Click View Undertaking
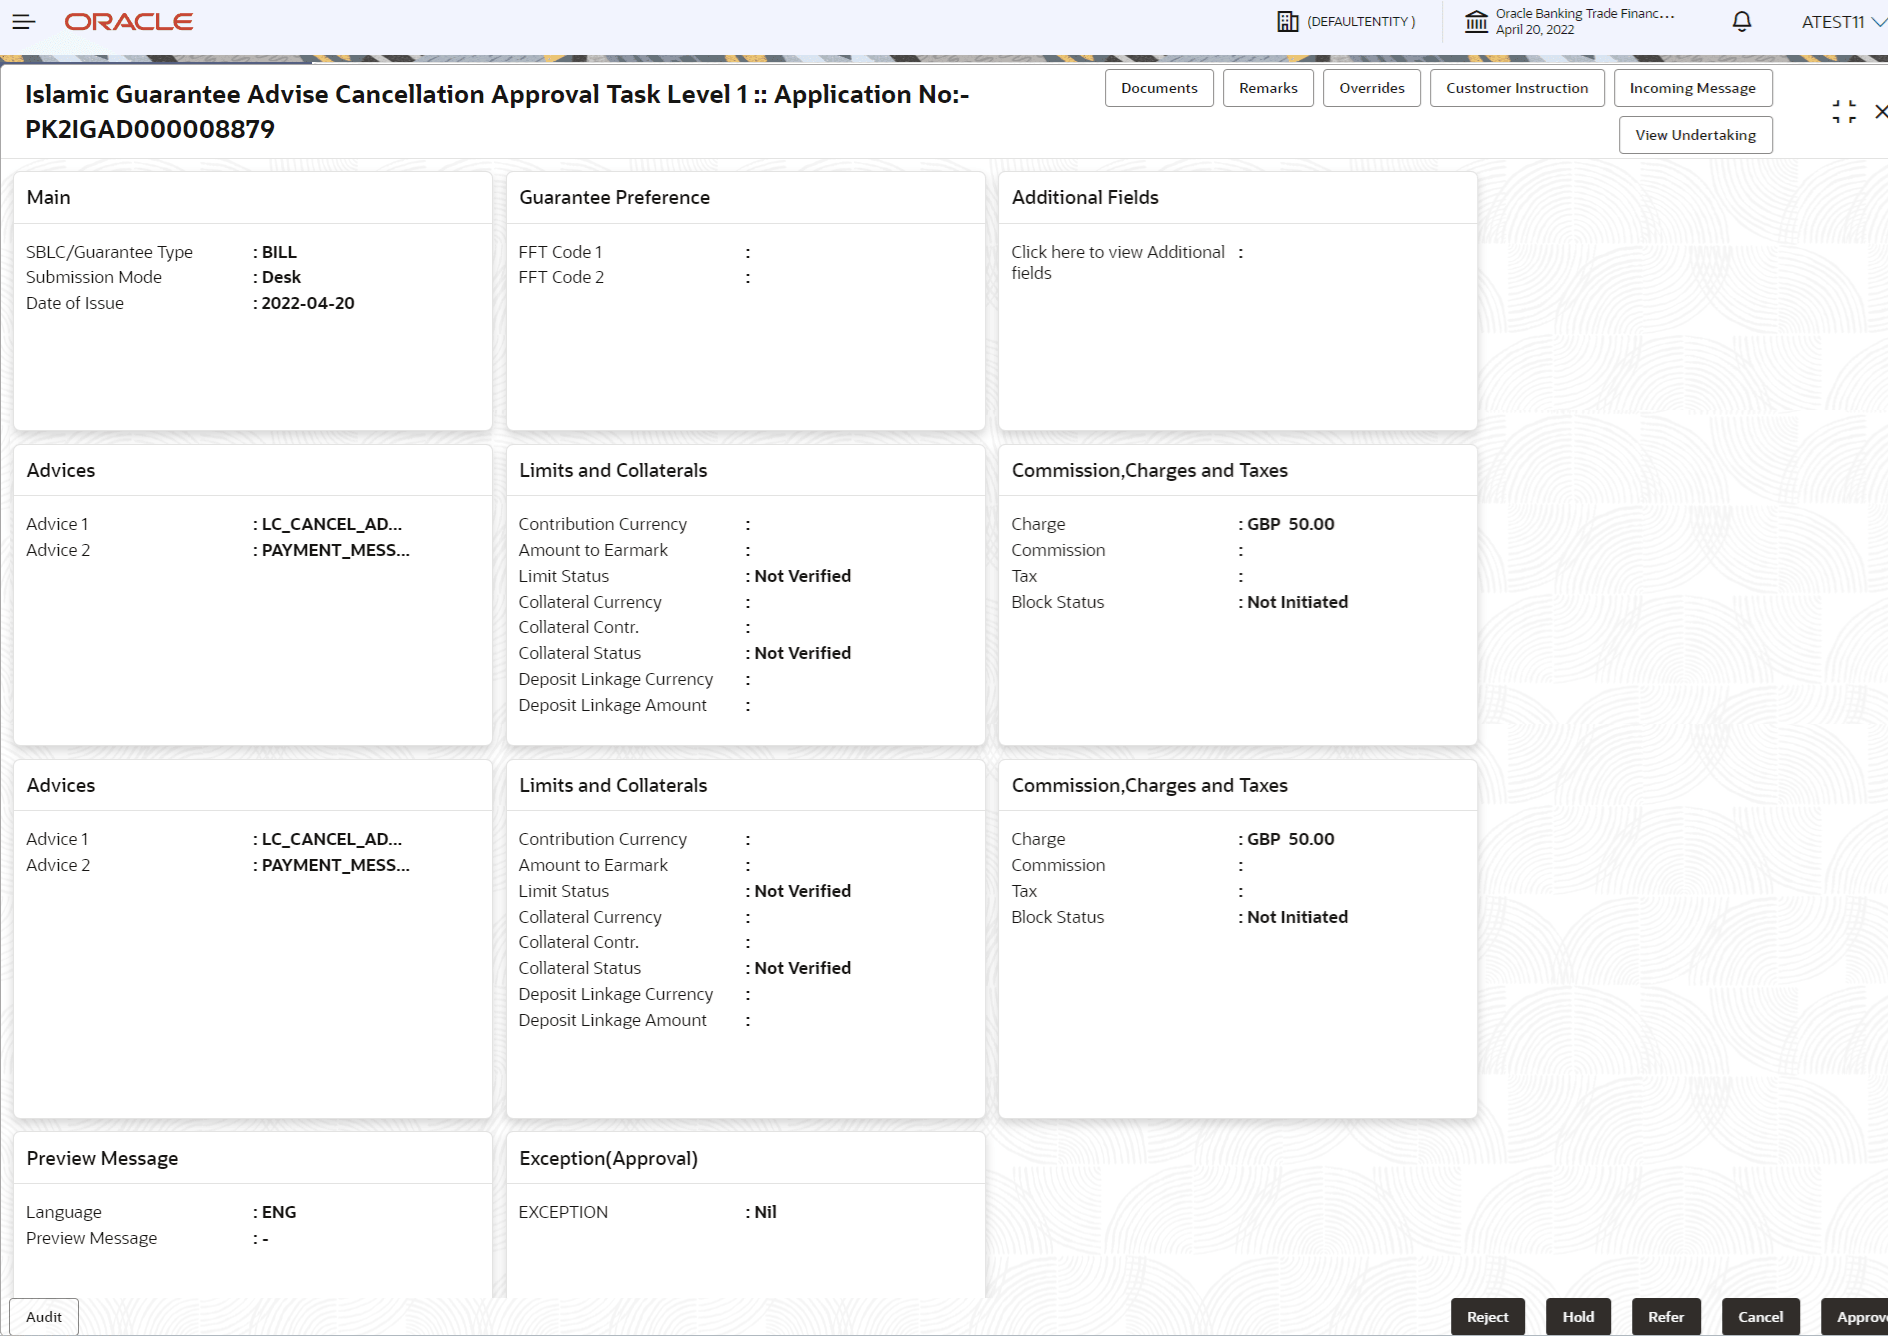 coord(1695,135)
